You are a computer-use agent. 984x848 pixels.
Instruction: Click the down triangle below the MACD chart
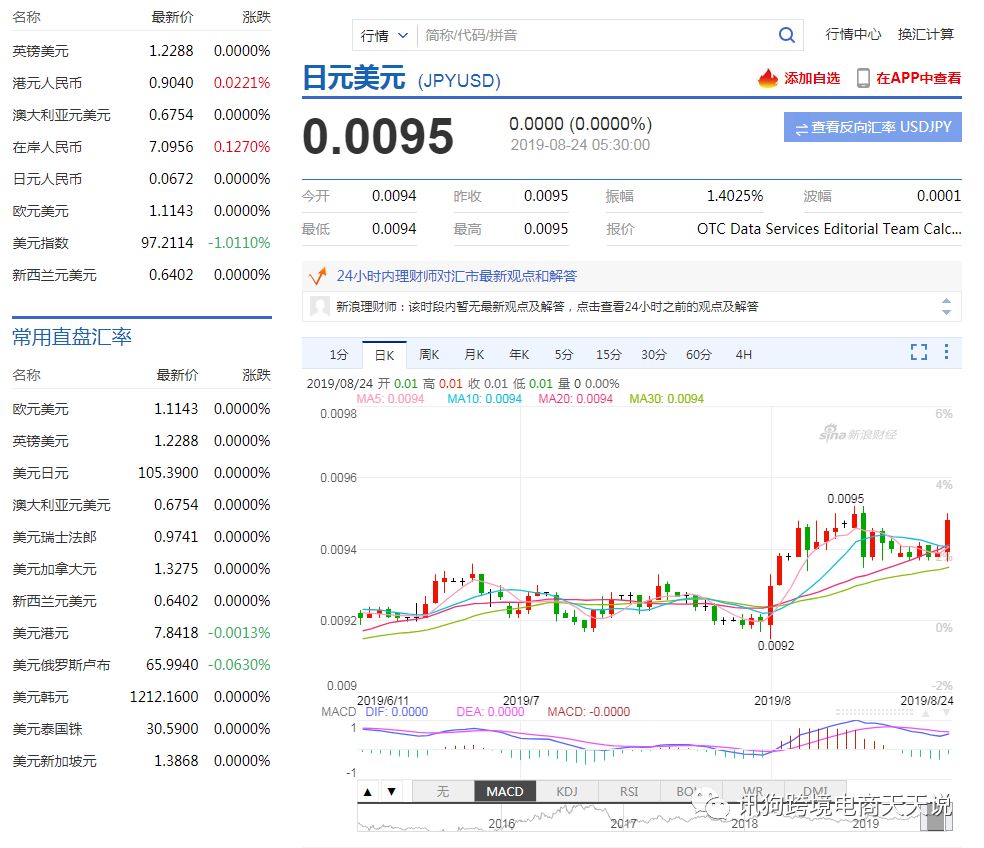pyautogui.click(x=391, y=792)
